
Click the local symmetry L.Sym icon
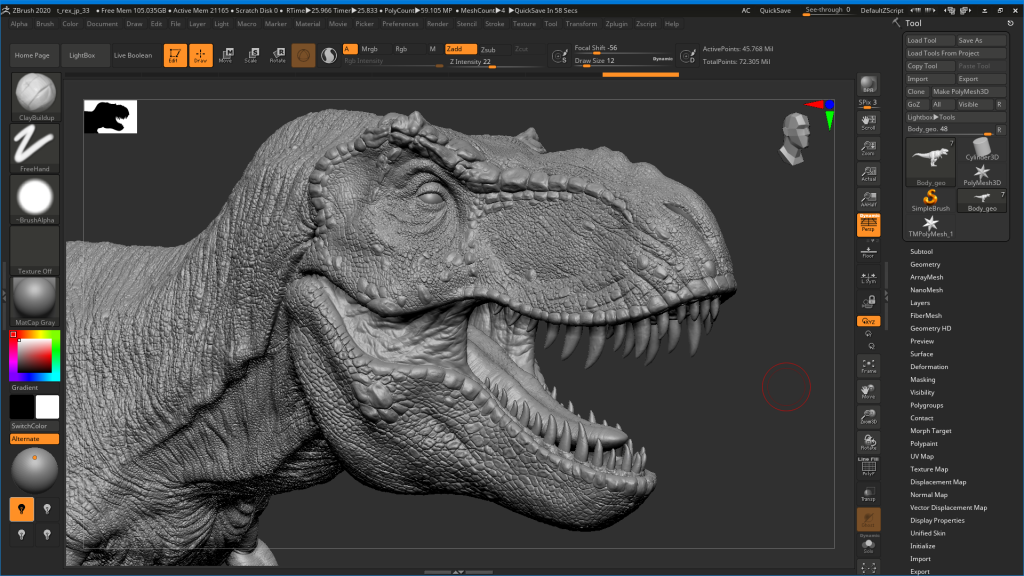click(868, 278)
